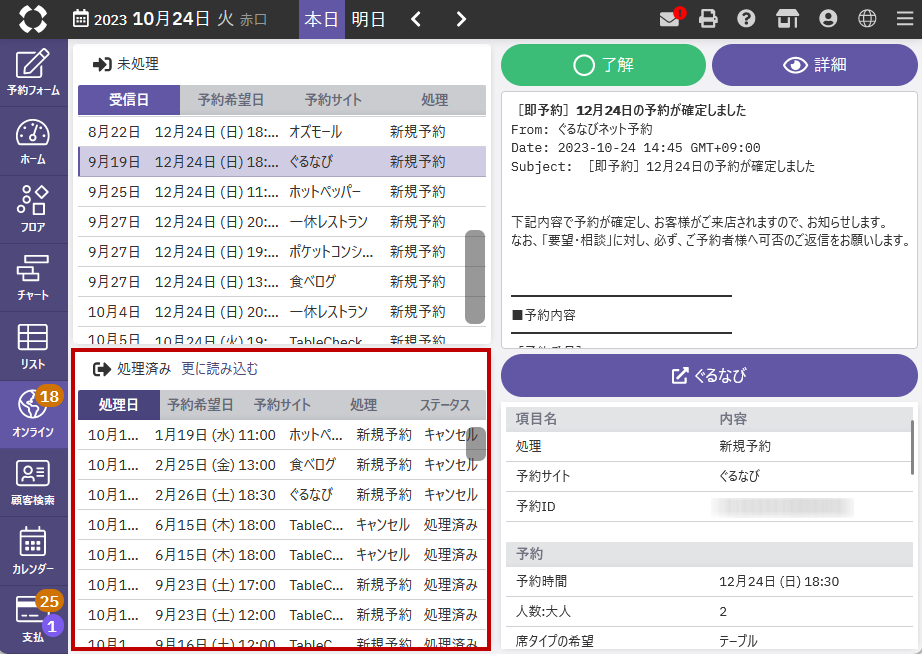Sort by 受信日 column header
The width and height of the screenshot is (922, 654).
(129, 100)
